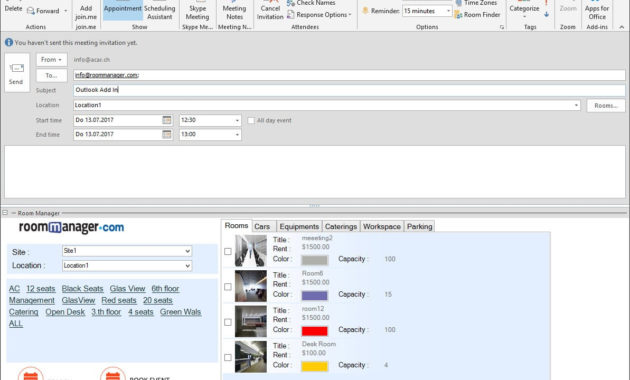Click the Room6 room thumbnail
This screenshot has height=380, width=630.
[x=251, y=286]
